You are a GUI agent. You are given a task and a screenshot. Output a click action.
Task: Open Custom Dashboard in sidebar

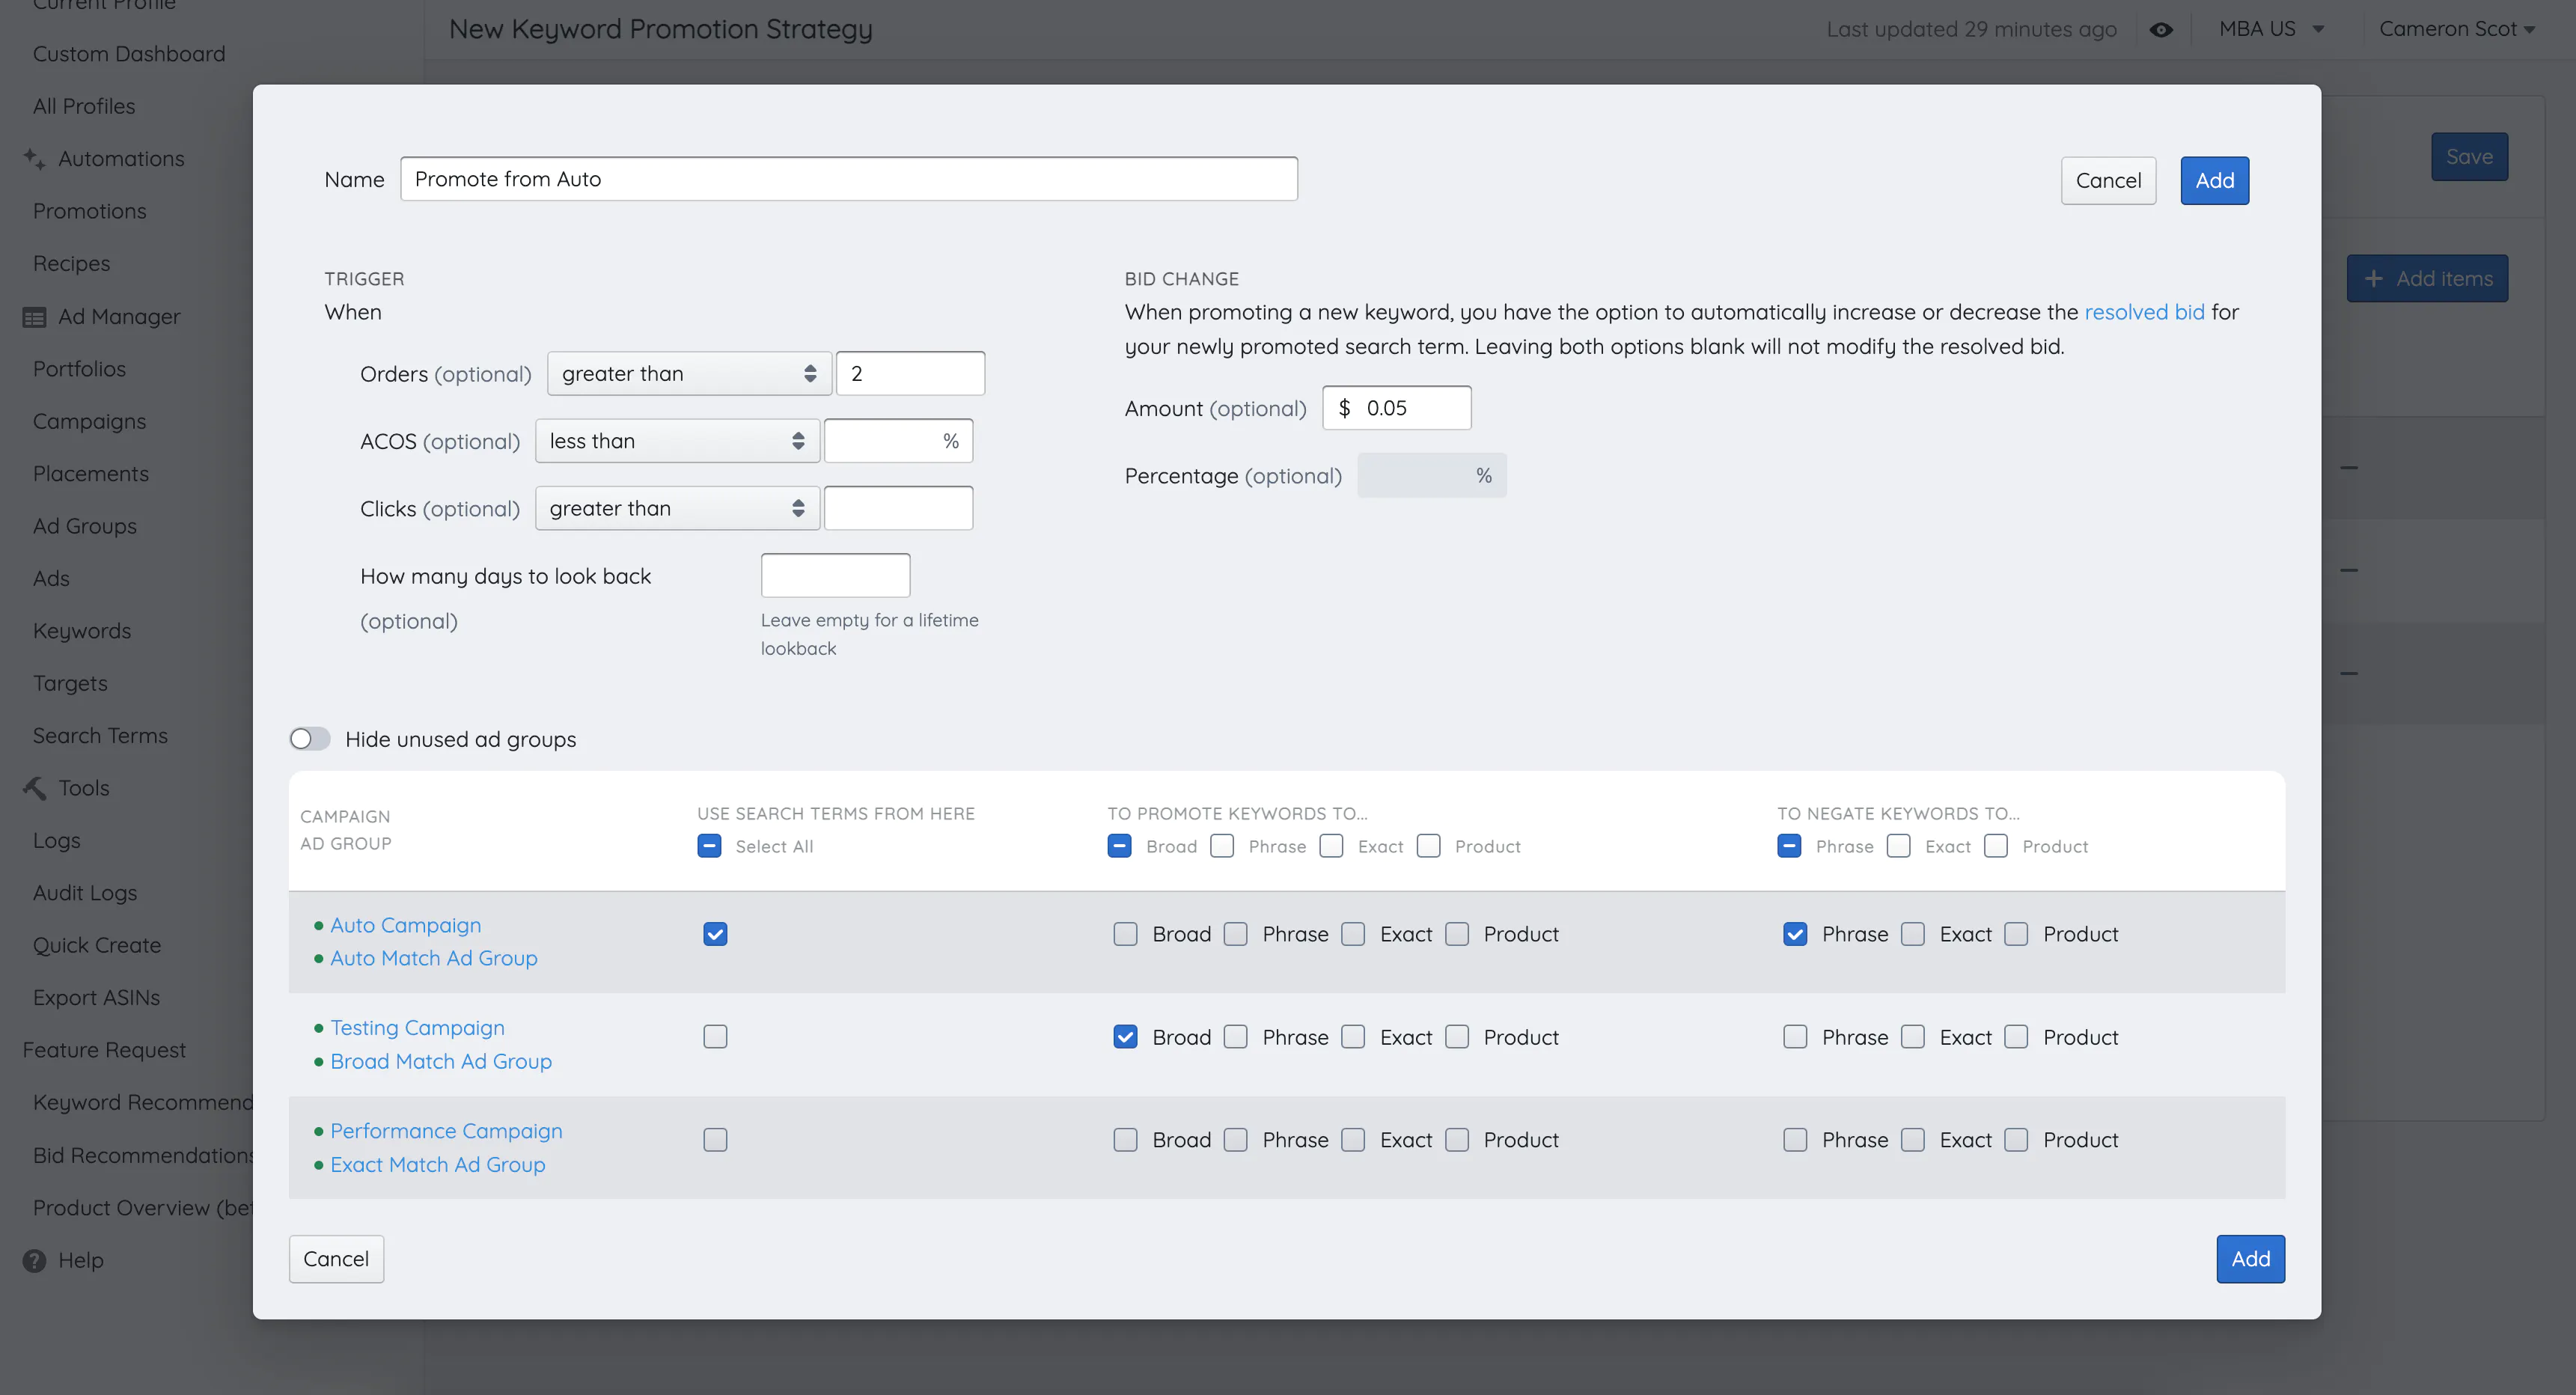129,54
